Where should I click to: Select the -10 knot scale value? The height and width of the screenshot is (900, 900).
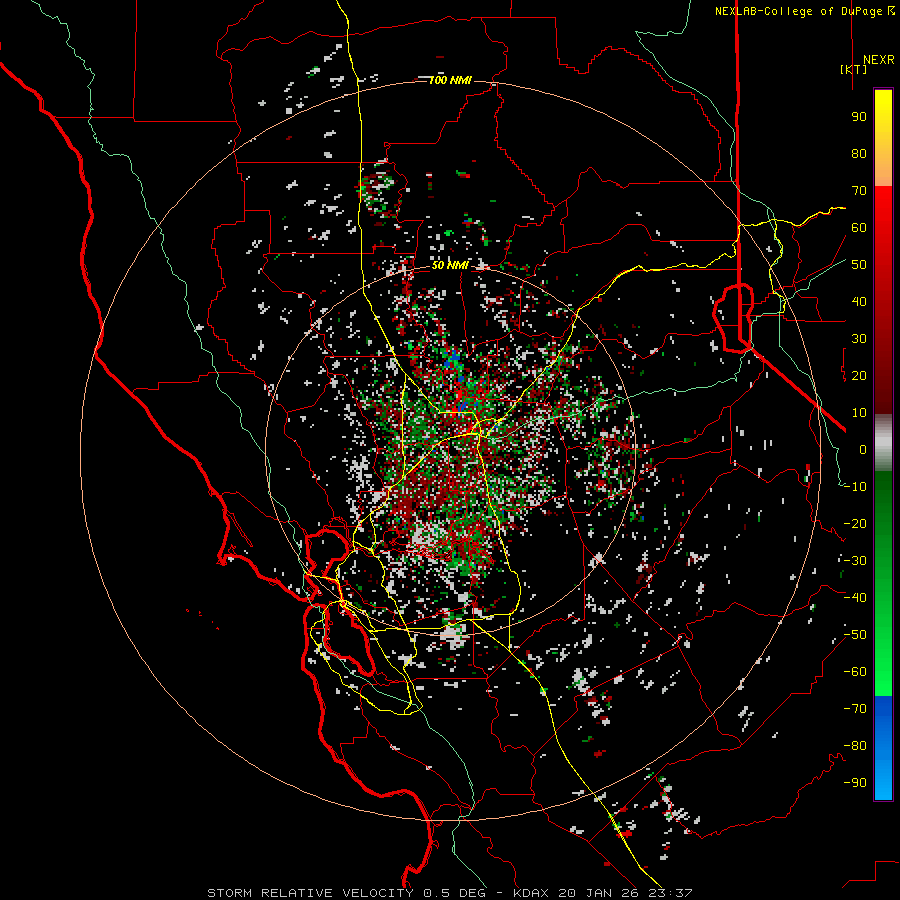(855, 487)
